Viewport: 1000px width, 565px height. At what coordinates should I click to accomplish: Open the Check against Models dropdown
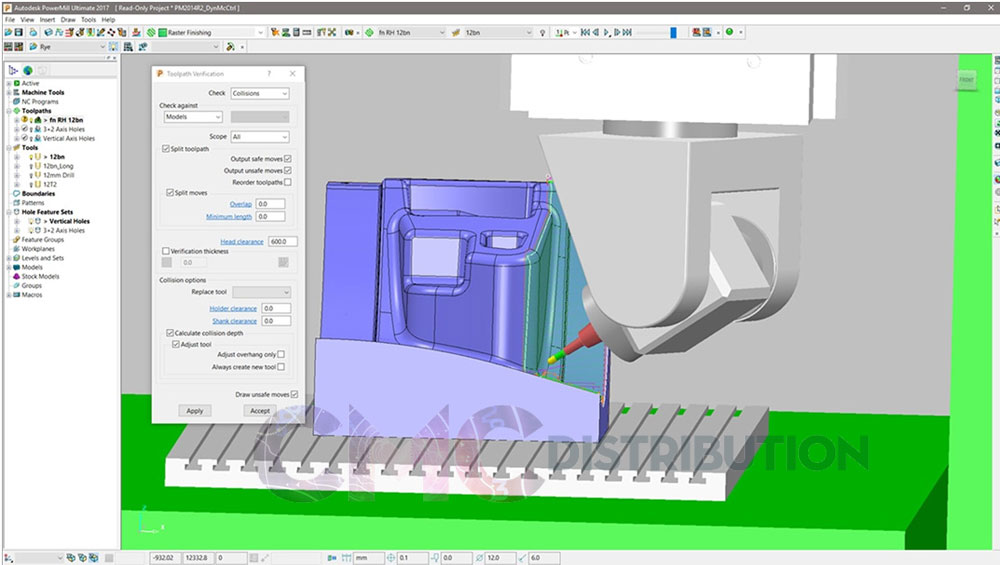click(x=193, y=117)
